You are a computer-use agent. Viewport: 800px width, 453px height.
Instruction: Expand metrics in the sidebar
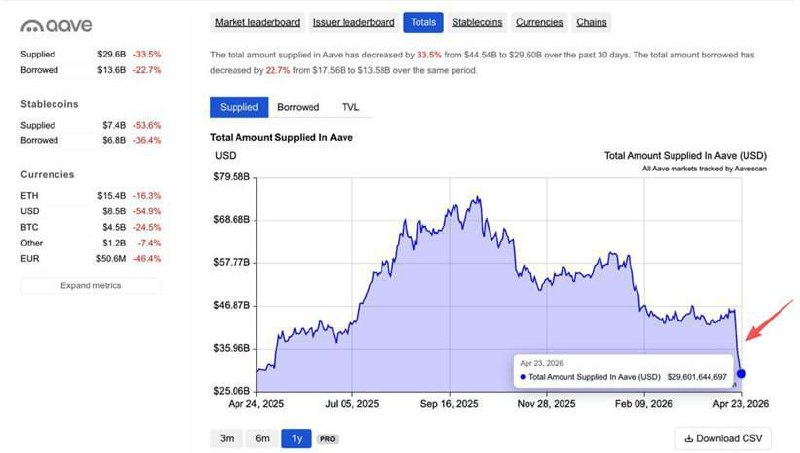(90, 285)
